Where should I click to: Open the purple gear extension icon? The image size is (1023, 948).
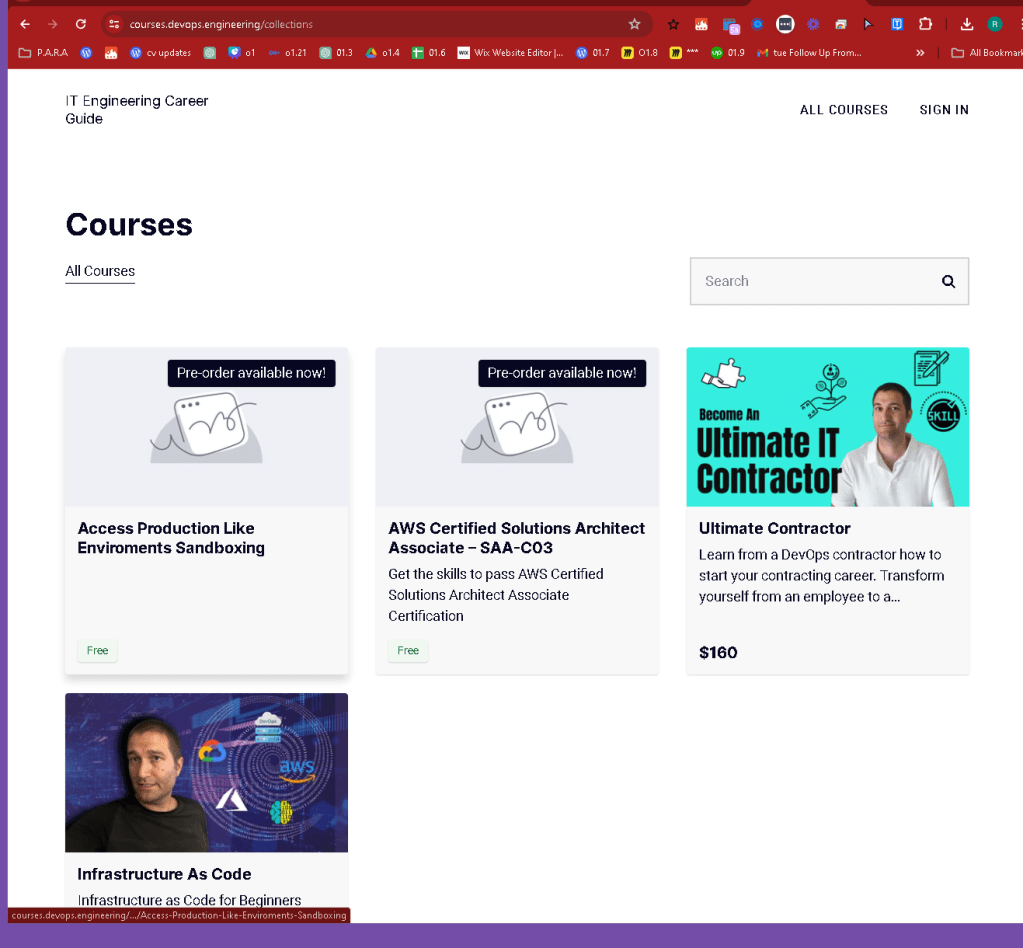click(813, 24)
